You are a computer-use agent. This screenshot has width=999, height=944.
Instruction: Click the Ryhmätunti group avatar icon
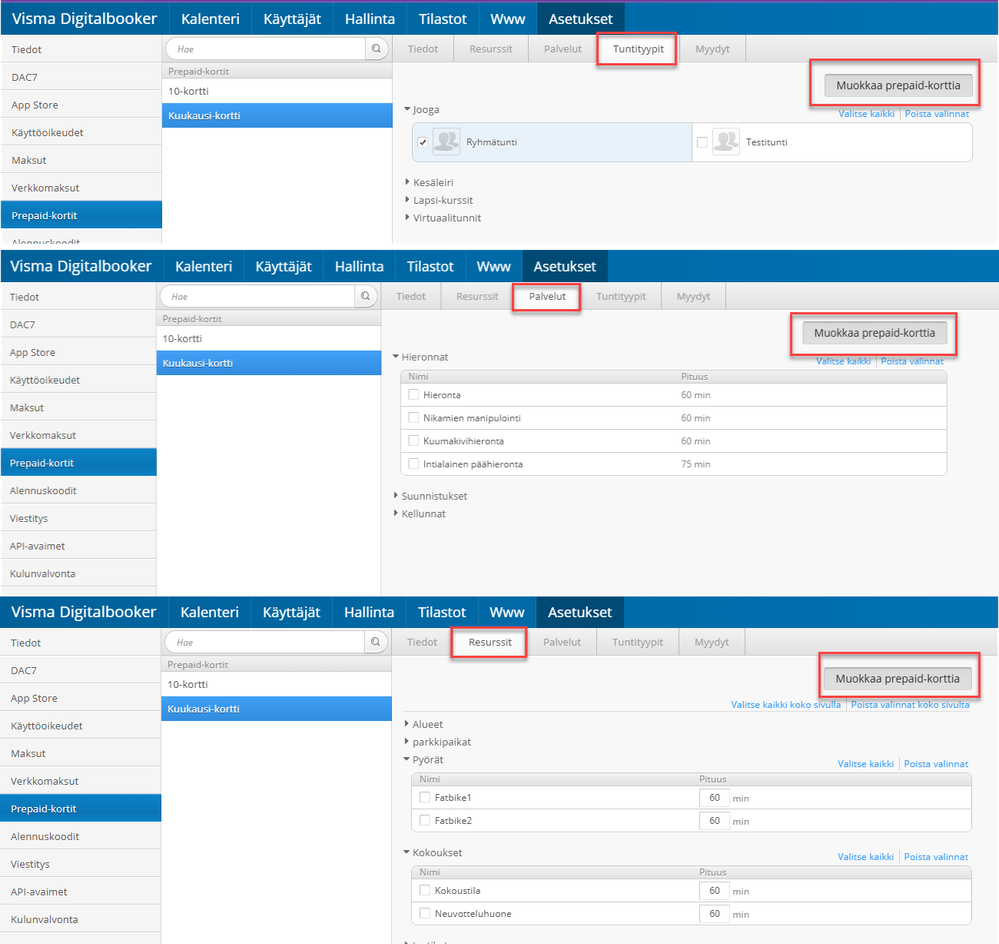(446, 141)
